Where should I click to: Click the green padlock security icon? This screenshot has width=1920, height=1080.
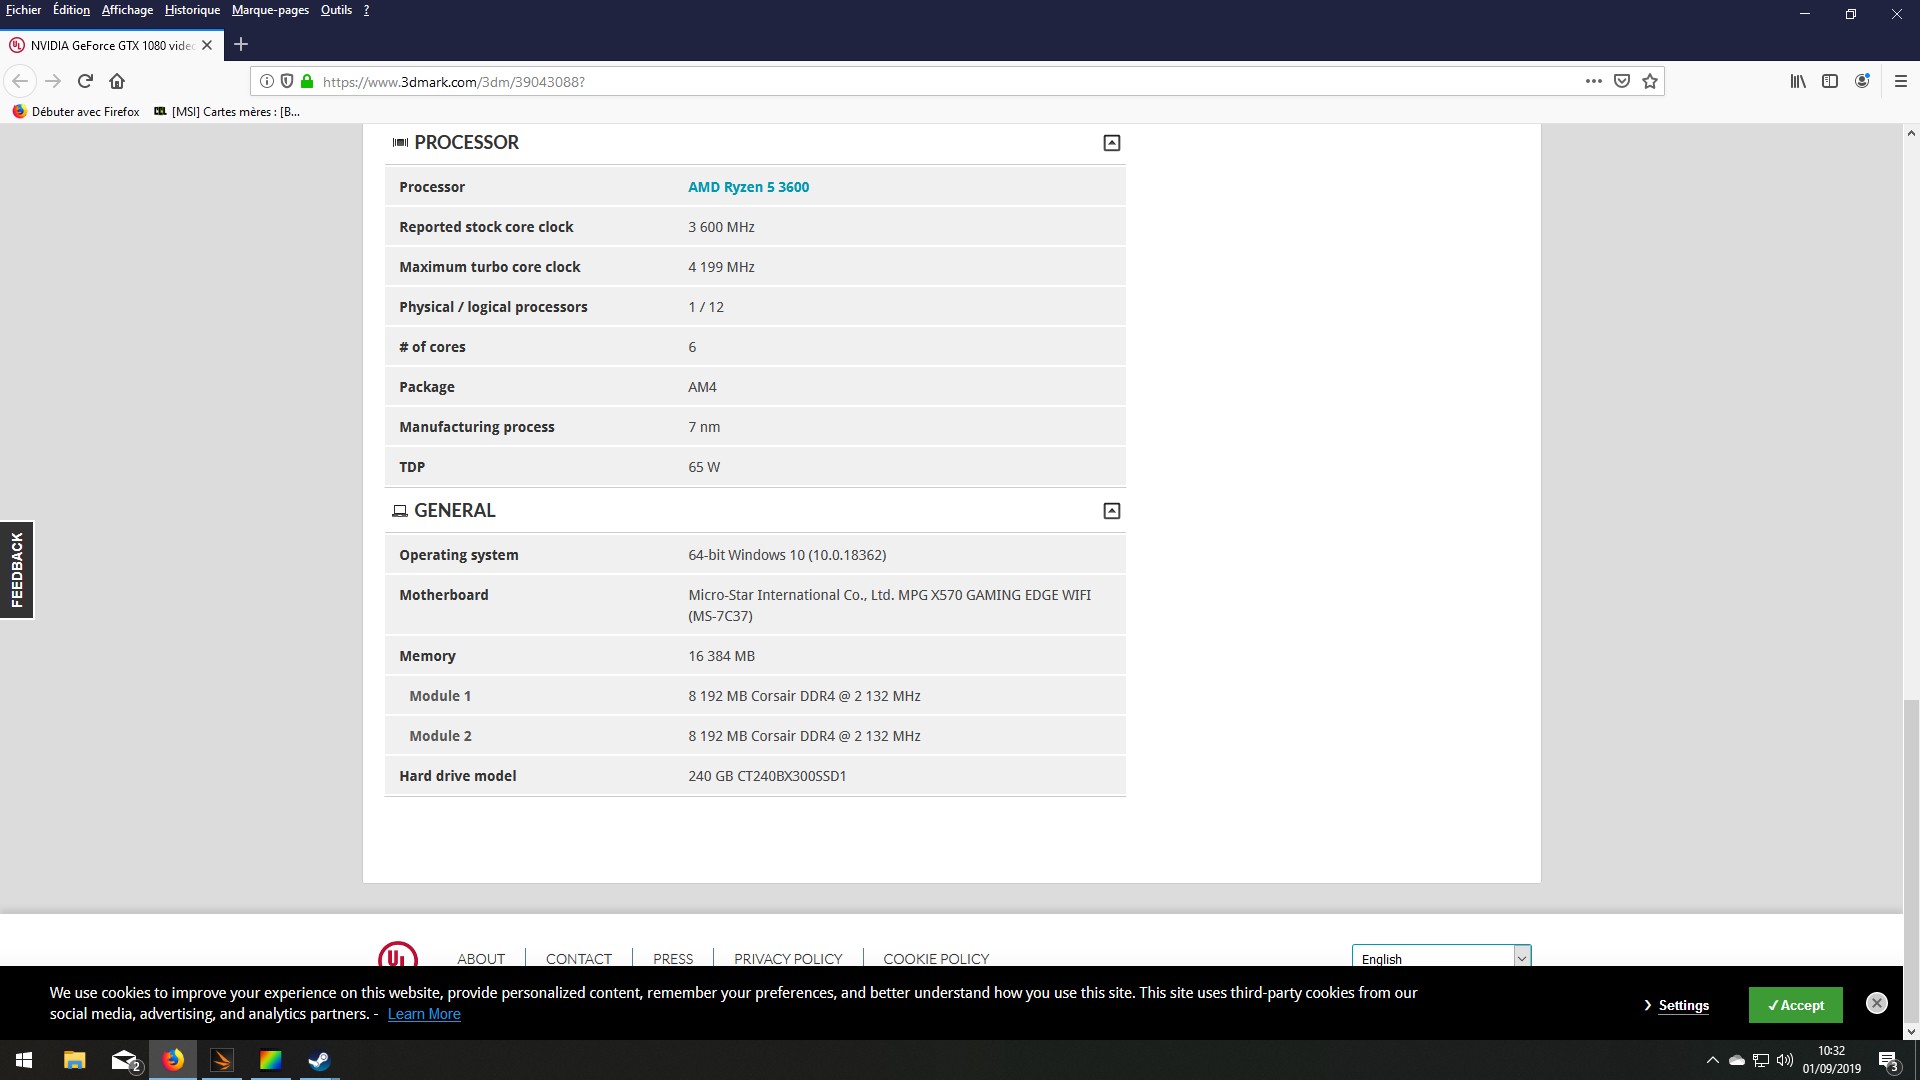point(307,81)
